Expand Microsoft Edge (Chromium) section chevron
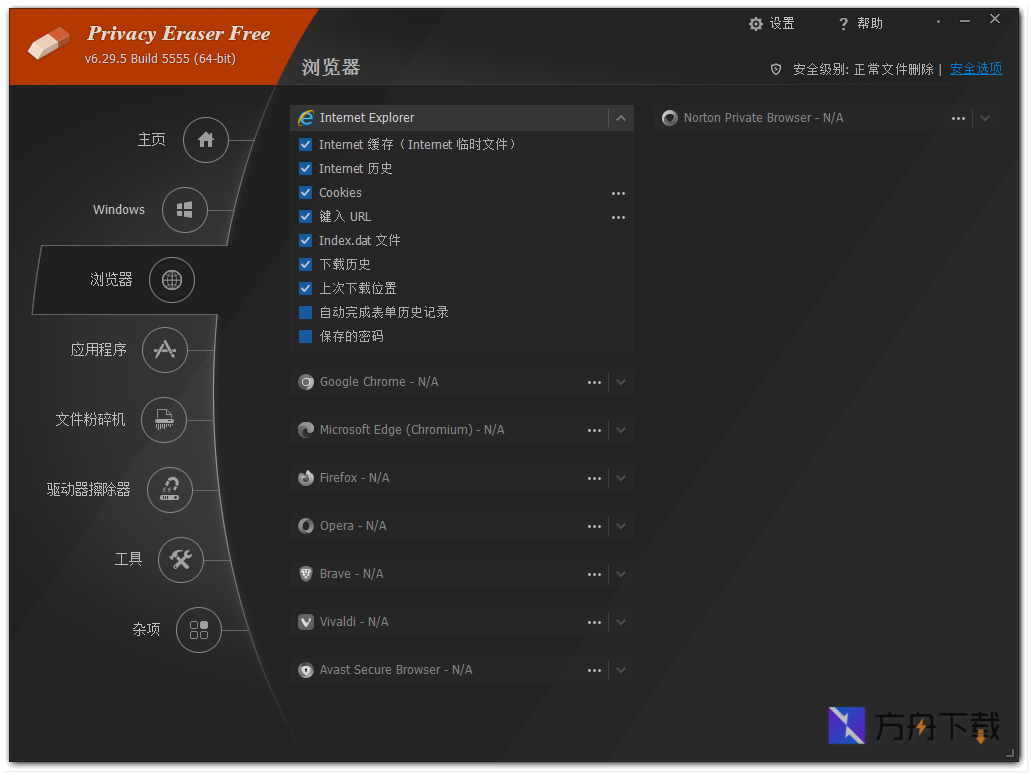This screenshot has height=775, width=1031. (621, 430)
